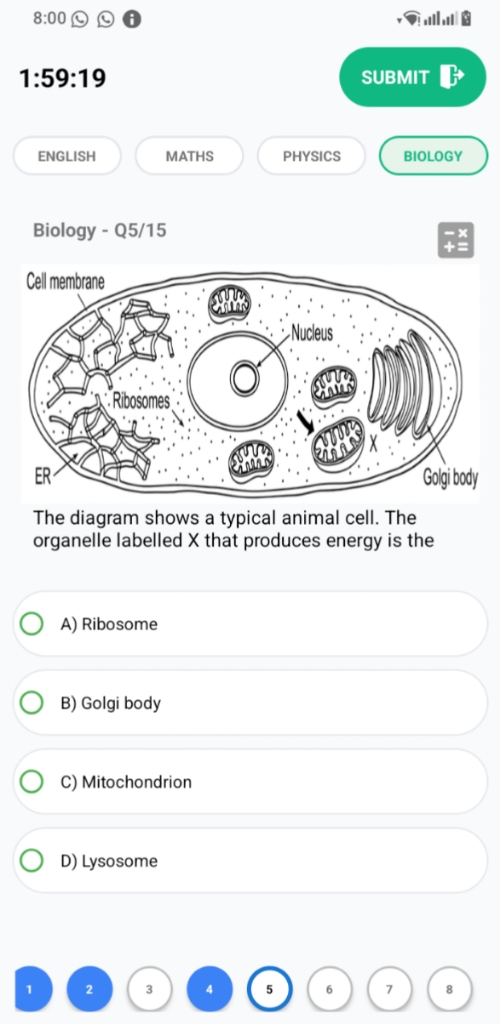Go to question 3 in navigator

click(149, 989)
